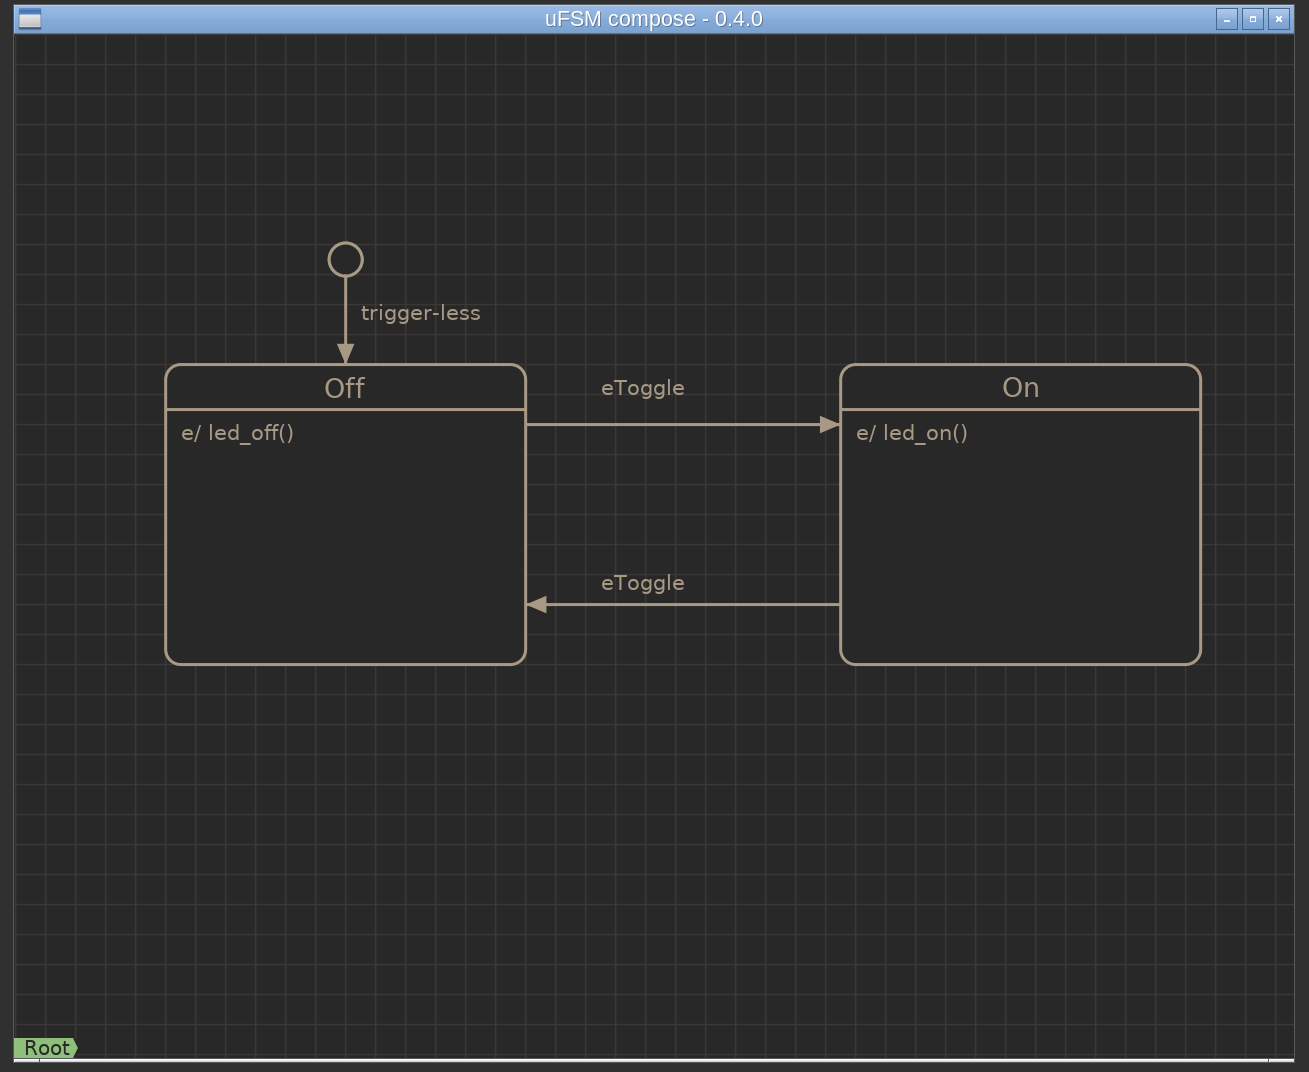Select the 'trigger-less' transition label
The height and width of the screenshot is (1072, 1309).
pos(421,313)
